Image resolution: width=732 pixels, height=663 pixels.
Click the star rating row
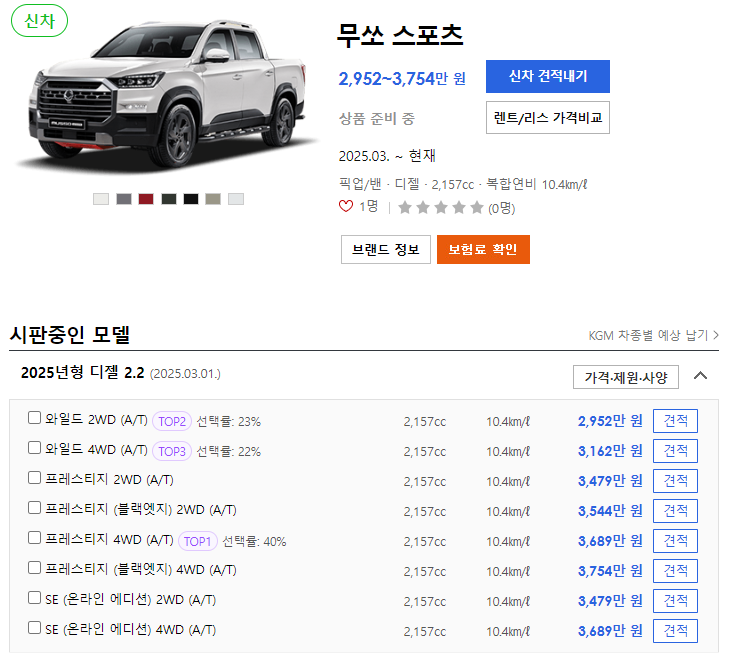pyautogui.click(x=441, y=208)
